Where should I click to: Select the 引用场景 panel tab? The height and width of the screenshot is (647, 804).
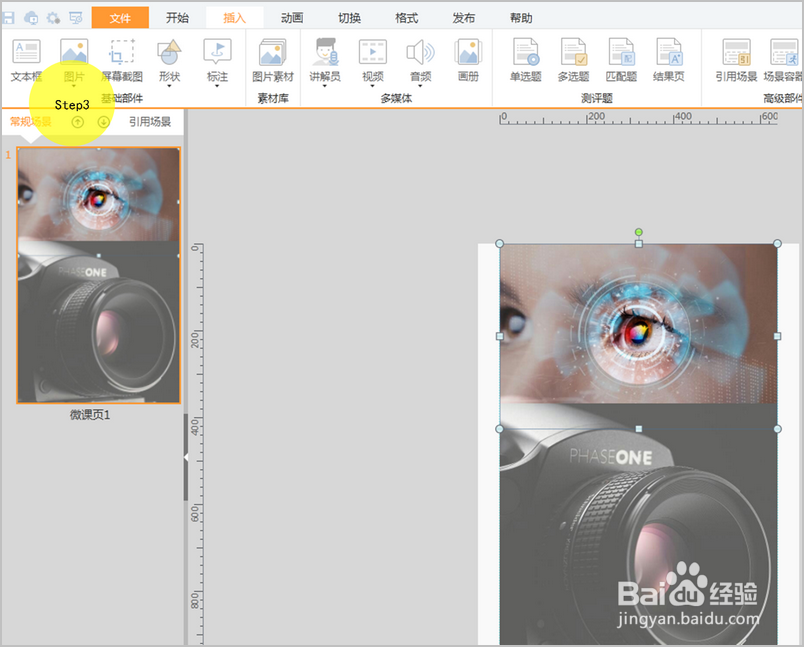tap(150, 122)
